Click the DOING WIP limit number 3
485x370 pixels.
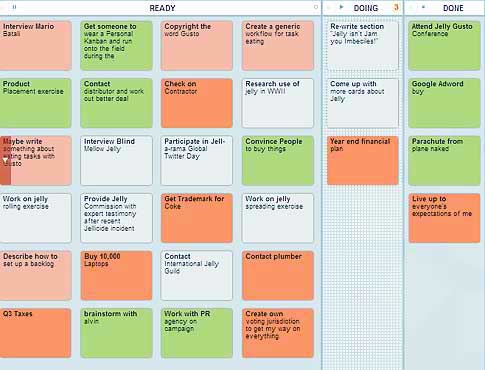(396, 7)
